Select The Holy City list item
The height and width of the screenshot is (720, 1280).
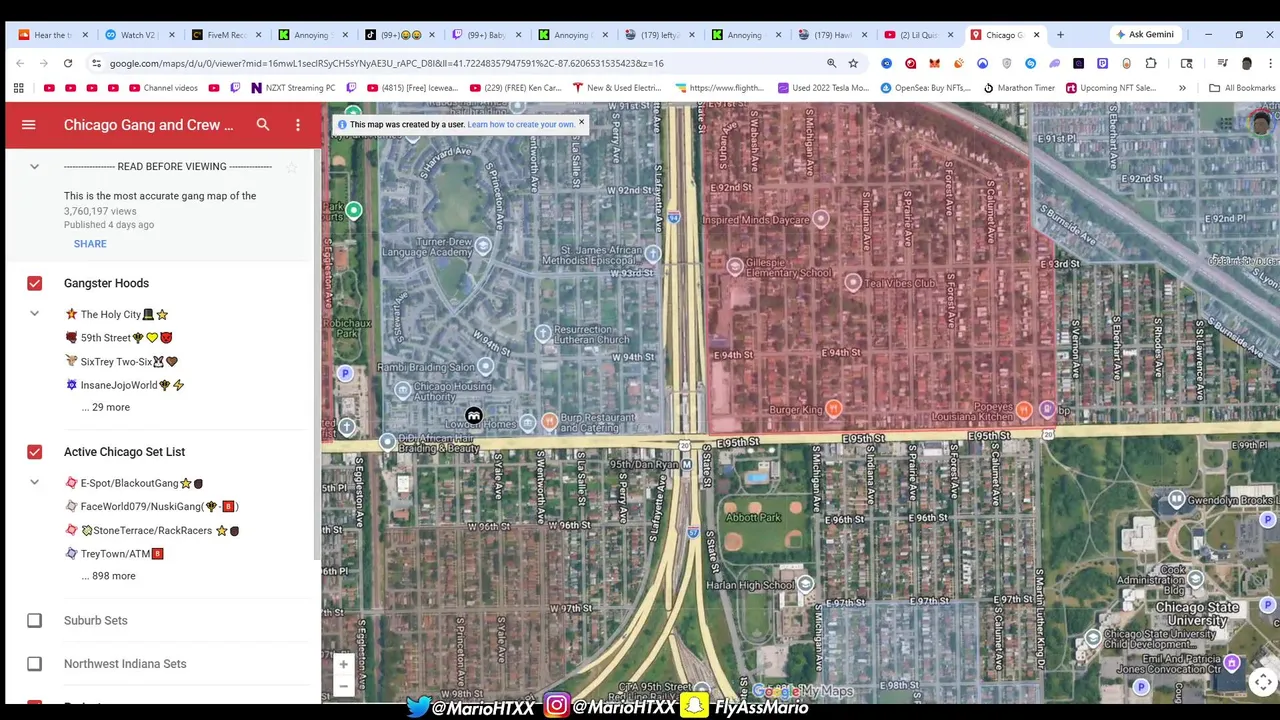click(x=117, y=314)
